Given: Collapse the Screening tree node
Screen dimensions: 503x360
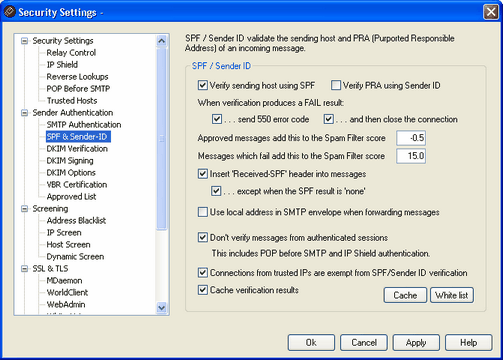Looking at the screenshot, I should coord(24,209).
